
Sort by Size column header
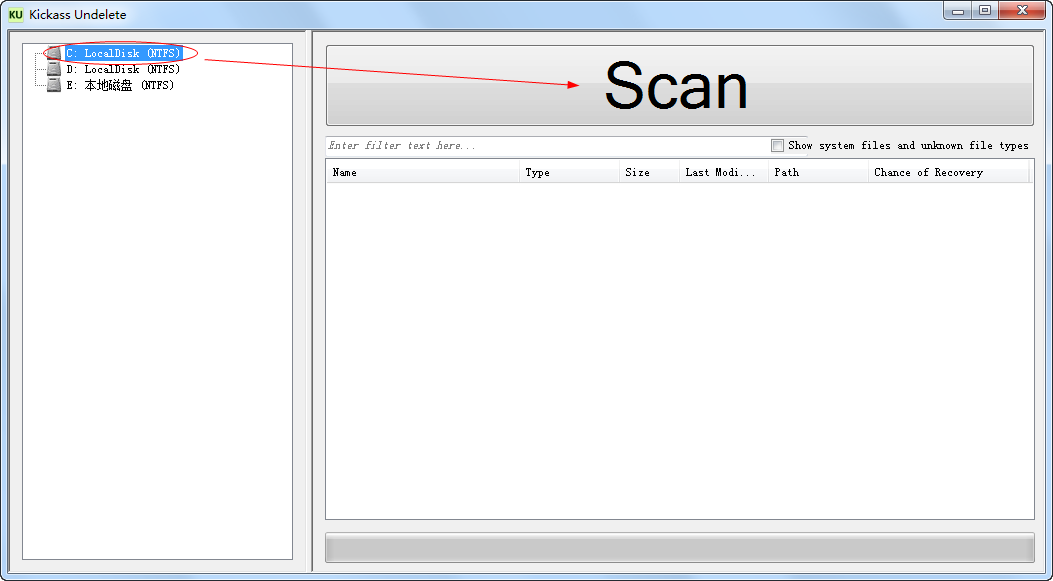pos(649,173)
